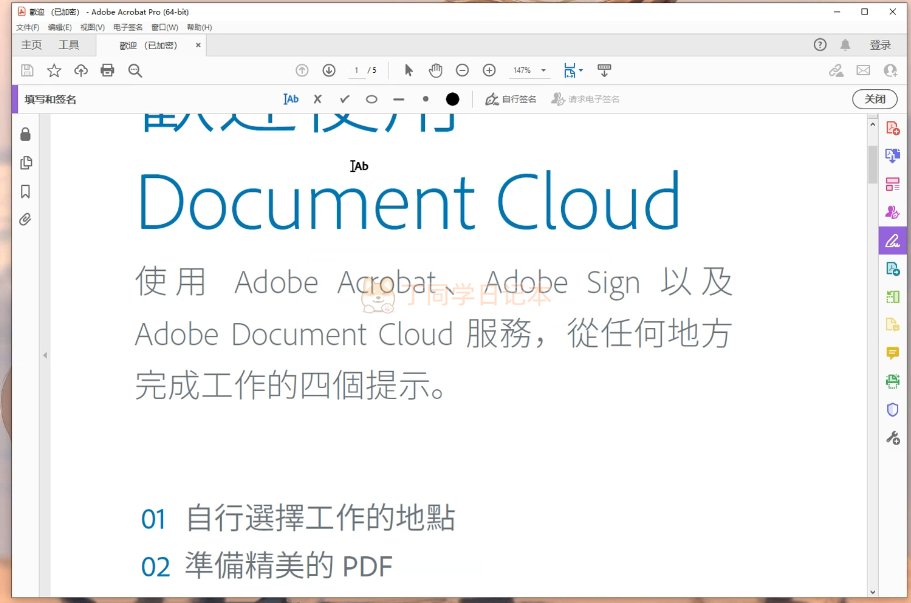Expand the page fit options dropdown

click(573, 70)
